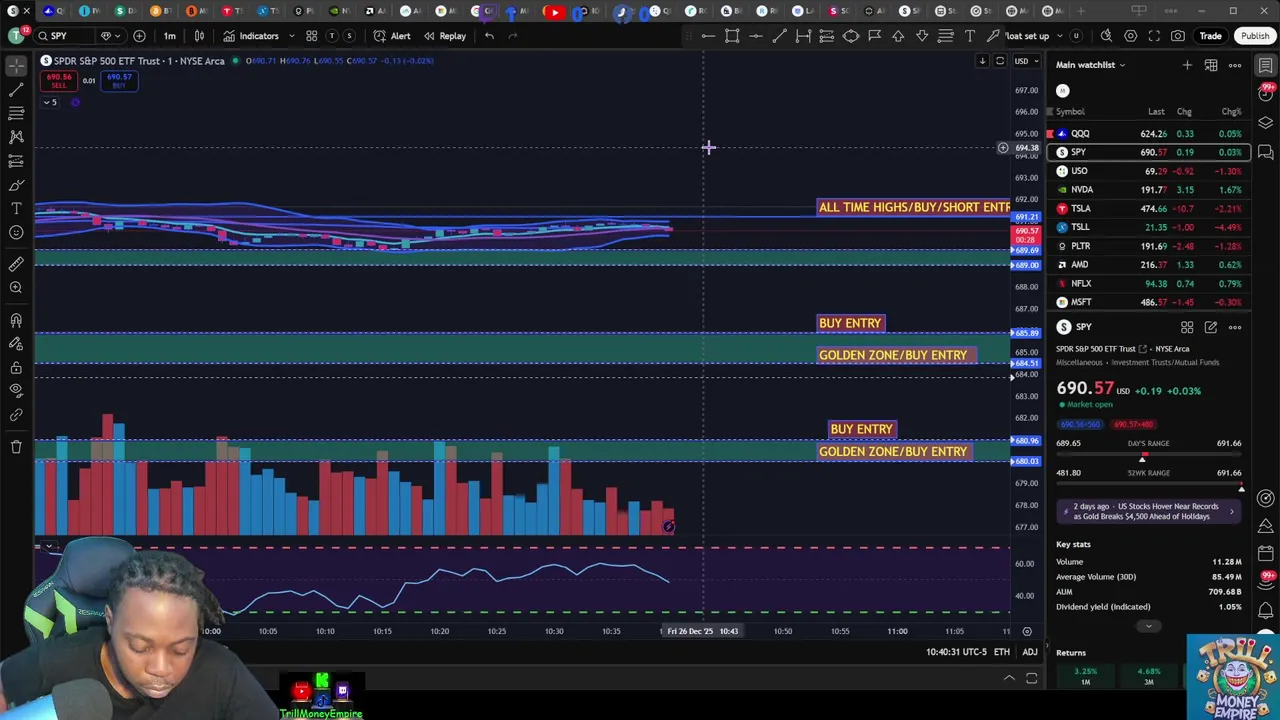Select NVDA in the watchlist
This screenshot has height=720, width=1280.
[1148, 189]
